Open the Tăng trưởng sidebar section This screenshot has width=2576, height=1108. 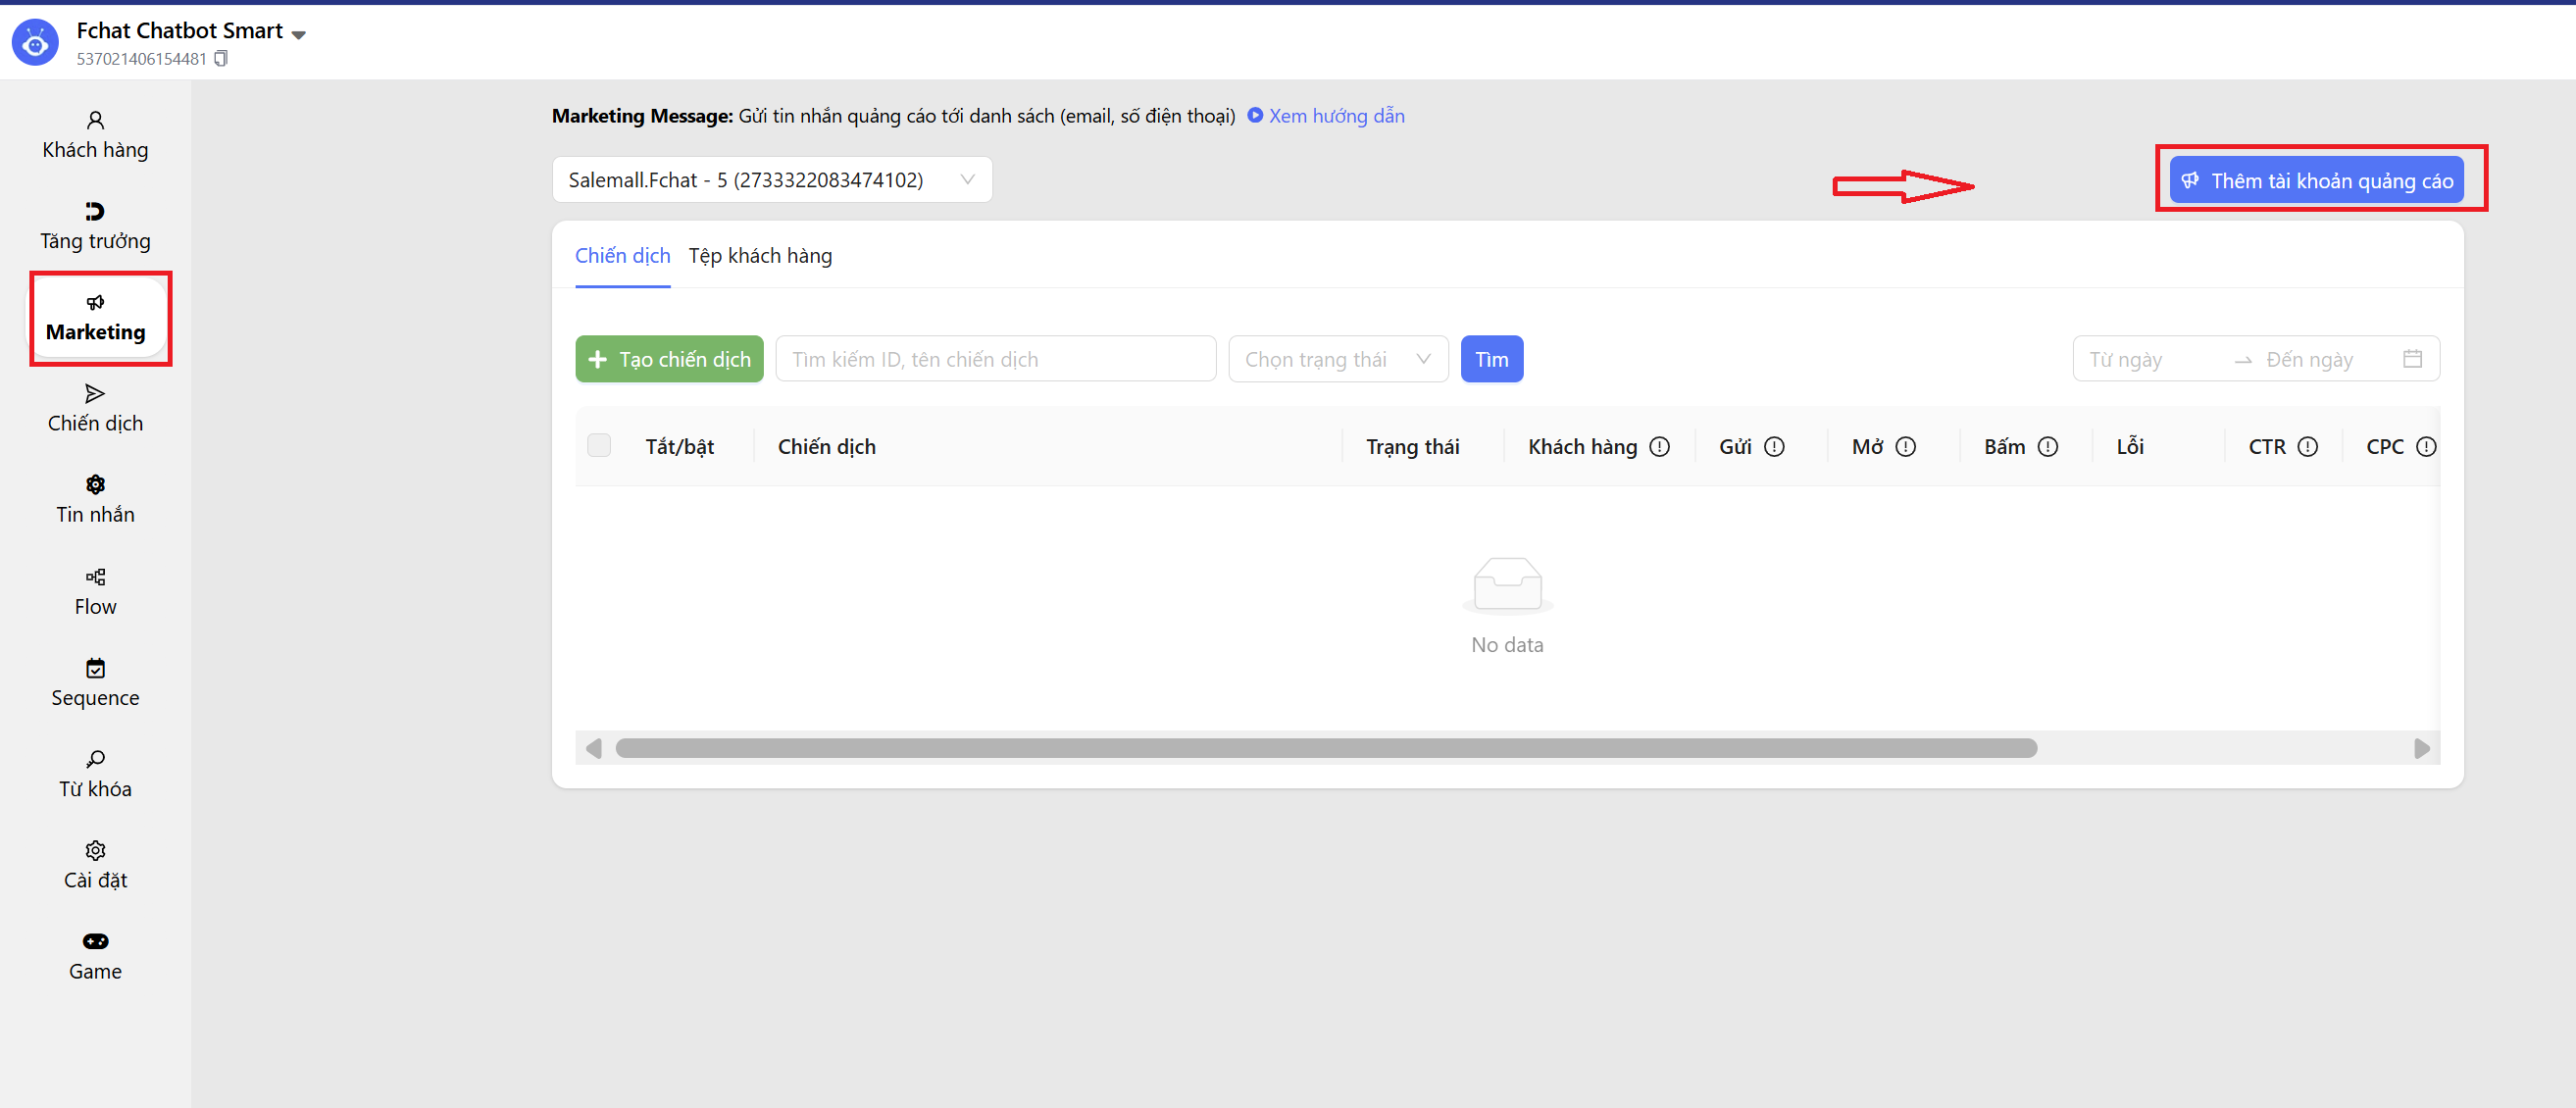95,226
